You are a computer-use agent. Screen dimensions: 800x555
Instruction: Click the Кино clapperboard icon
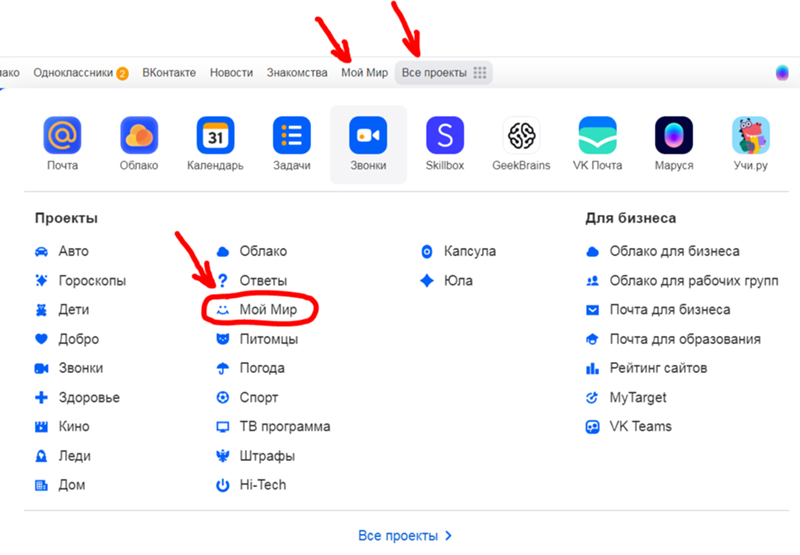[x=41, y=426]
